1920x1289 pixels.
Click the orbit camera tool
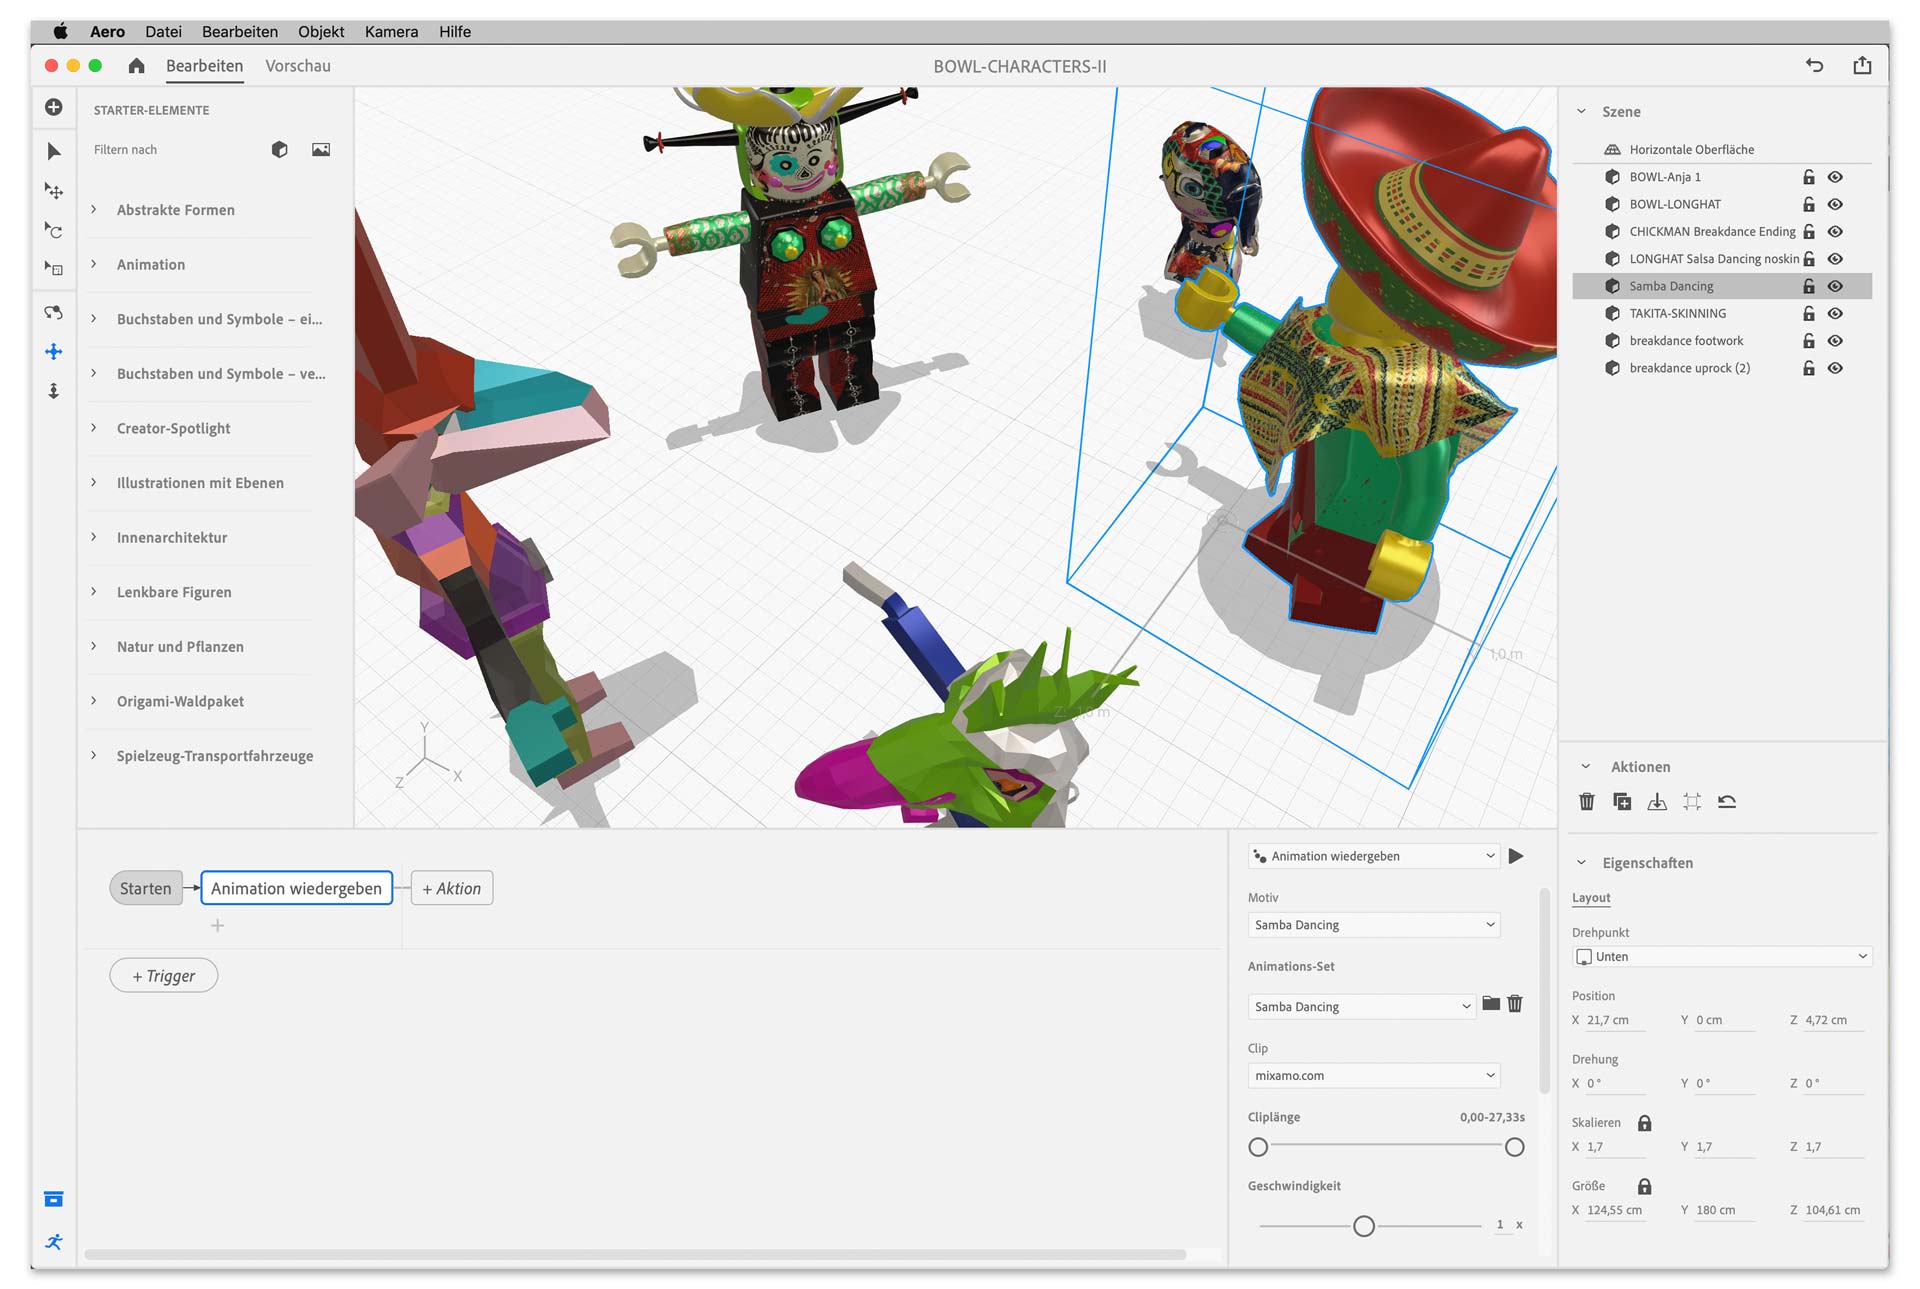(x=54, y=312)
